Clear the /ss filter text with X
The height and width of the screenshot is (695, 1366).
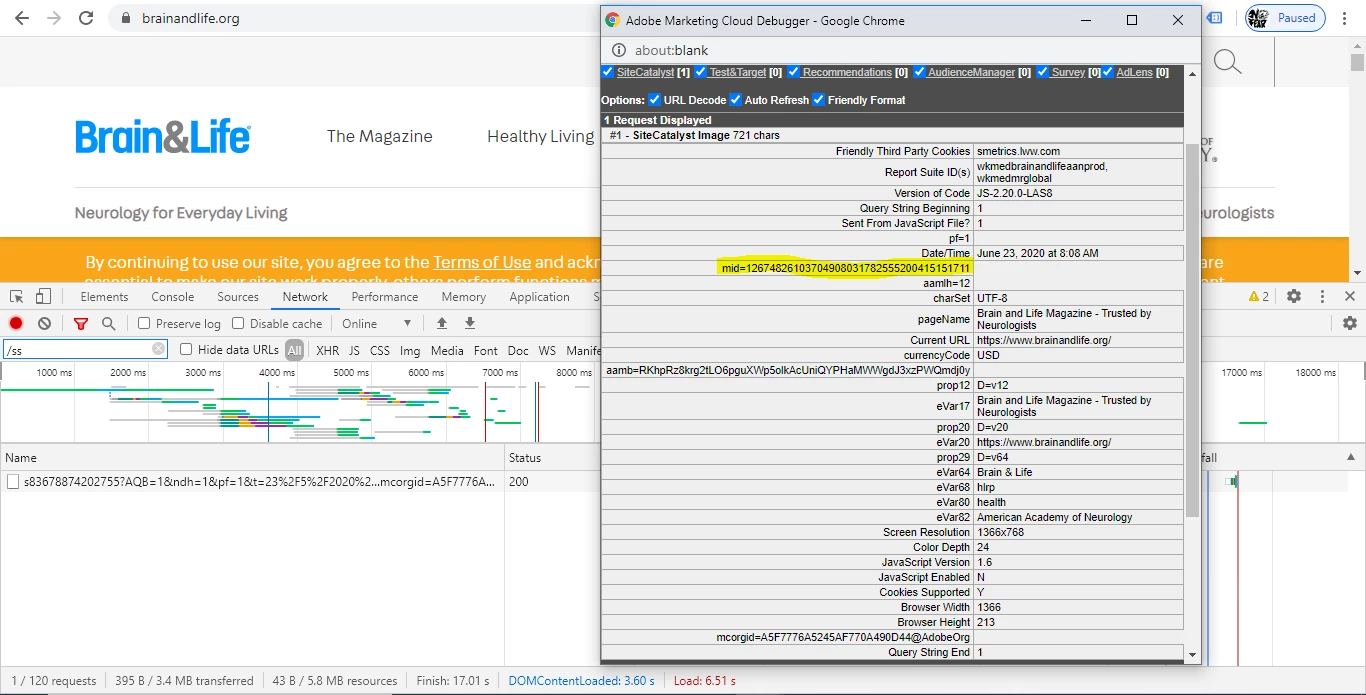(158, 349)
